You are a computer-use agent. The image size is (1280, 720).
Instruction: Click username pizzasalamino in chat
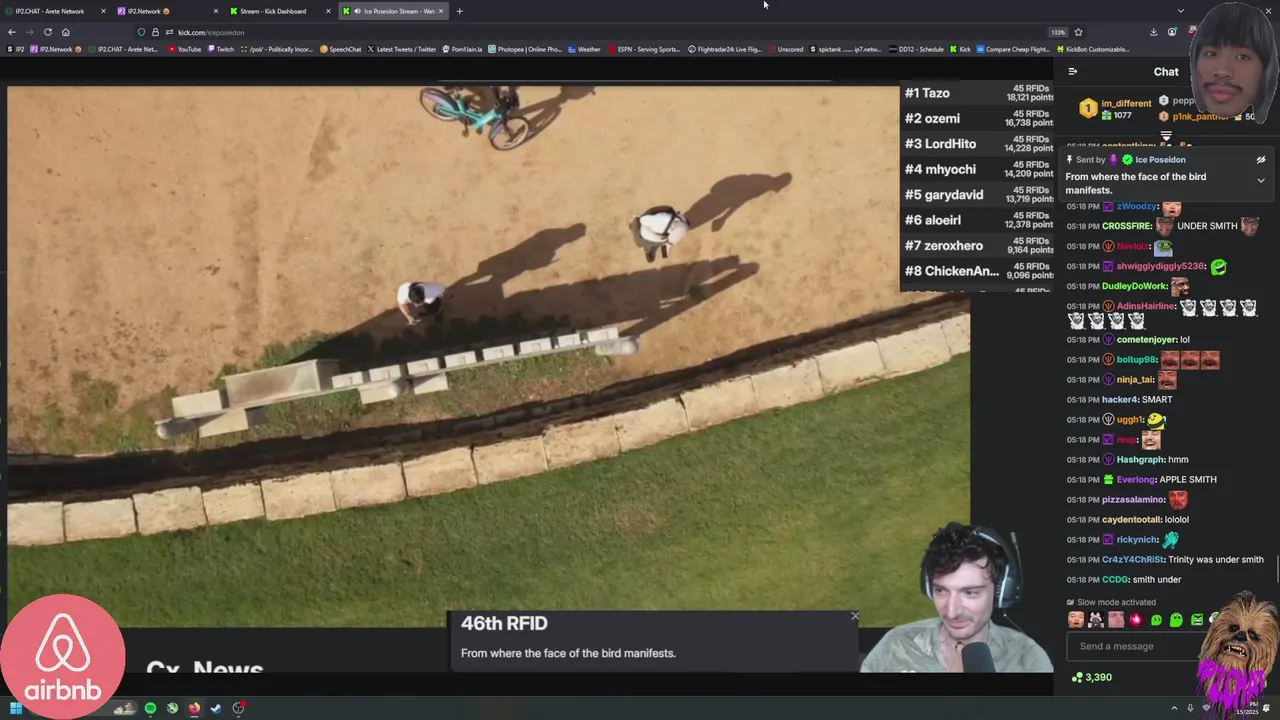coord(1133,500)
